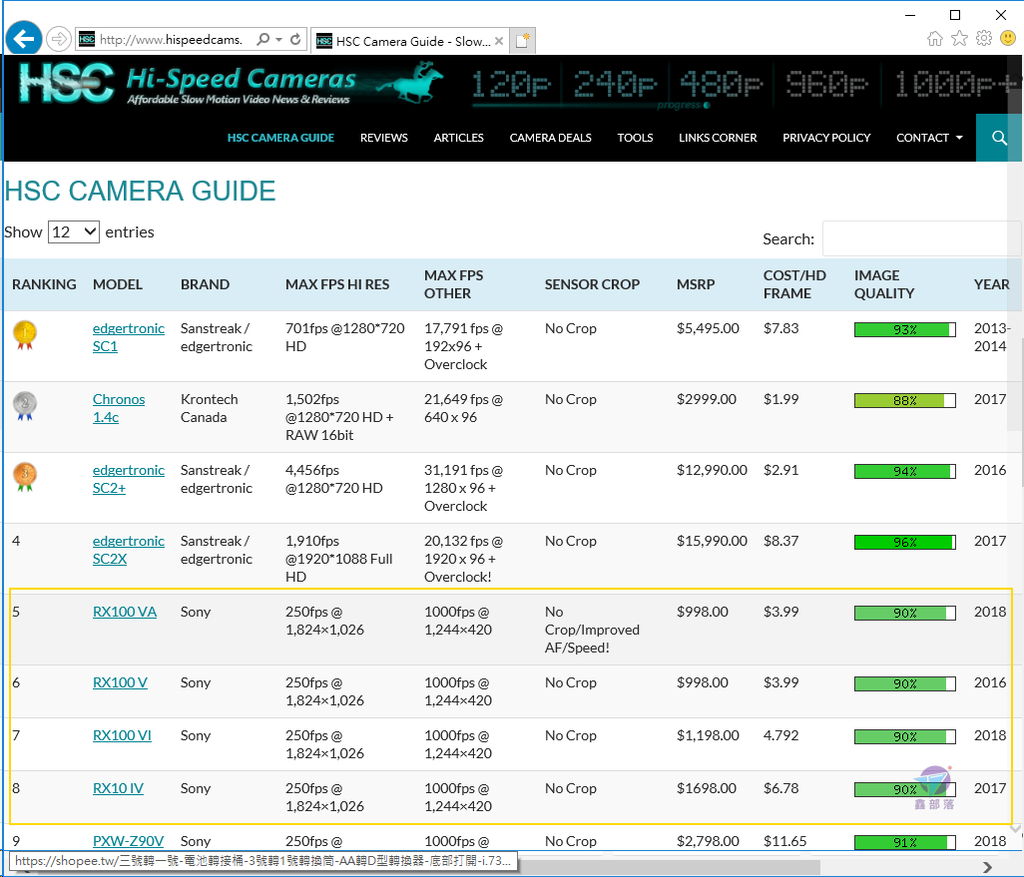The width and height of the screenshot is (1024, 877).
Task: Click the 93% image quality bar
Action: 904,330
